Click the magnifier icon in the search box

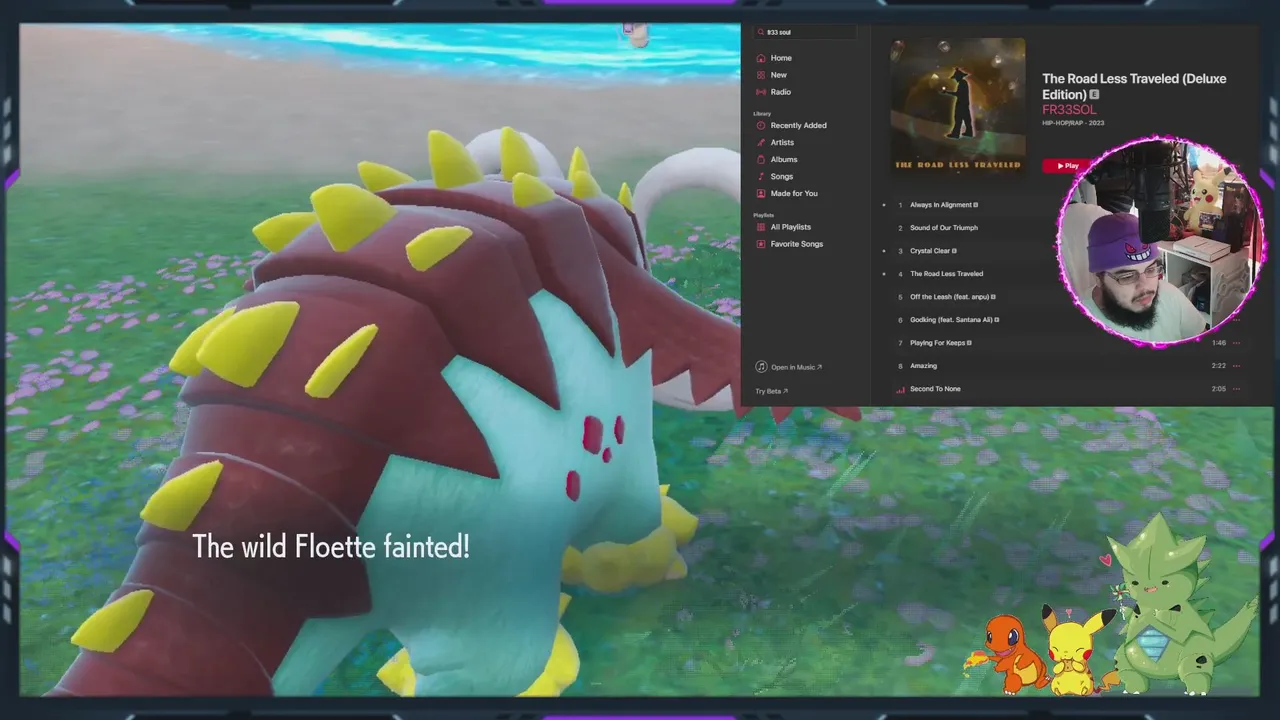(x=761, y=32)
